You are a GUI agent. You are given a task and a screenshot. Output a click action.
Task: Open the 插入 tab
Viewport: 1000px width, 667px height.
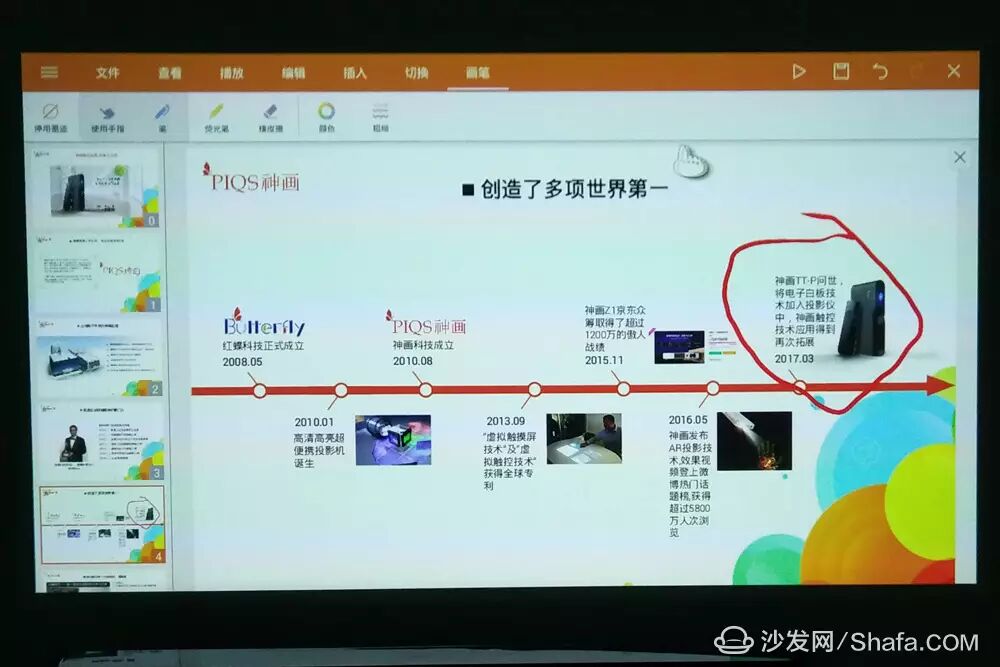(355, 73)
